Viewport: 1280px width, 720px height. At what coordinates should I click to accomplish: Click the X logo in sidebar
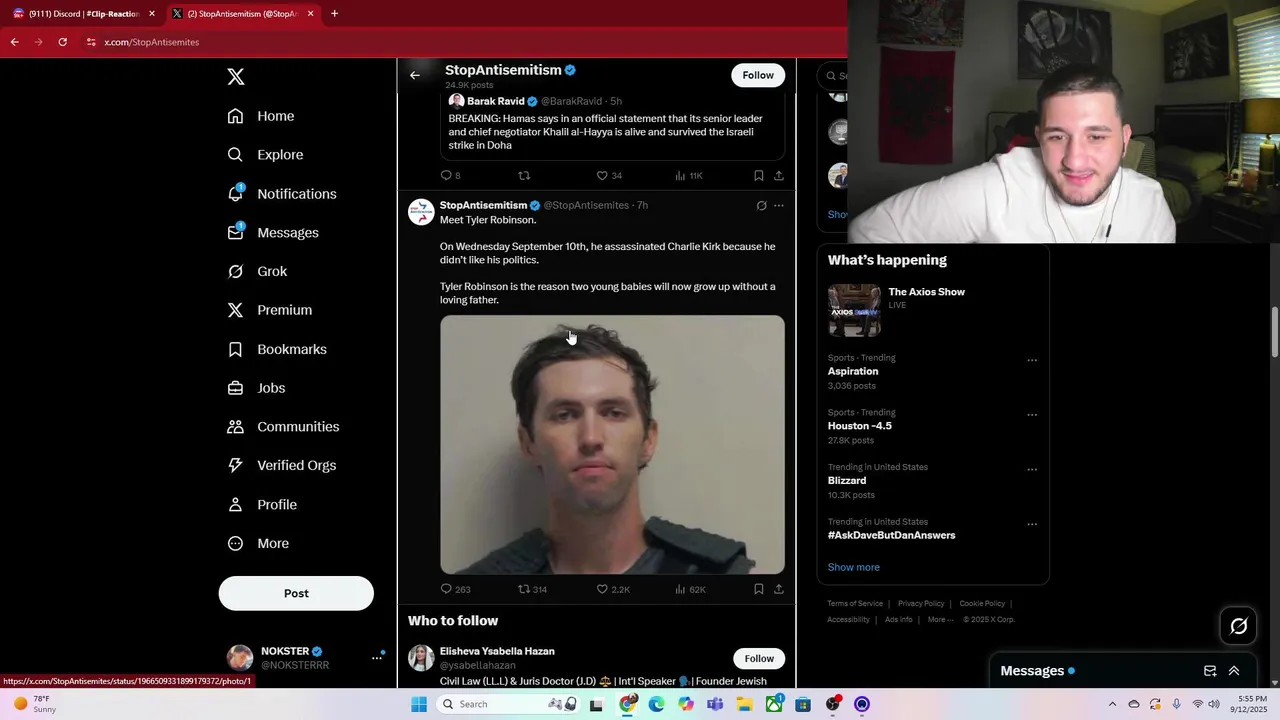(x=235, y=77)
